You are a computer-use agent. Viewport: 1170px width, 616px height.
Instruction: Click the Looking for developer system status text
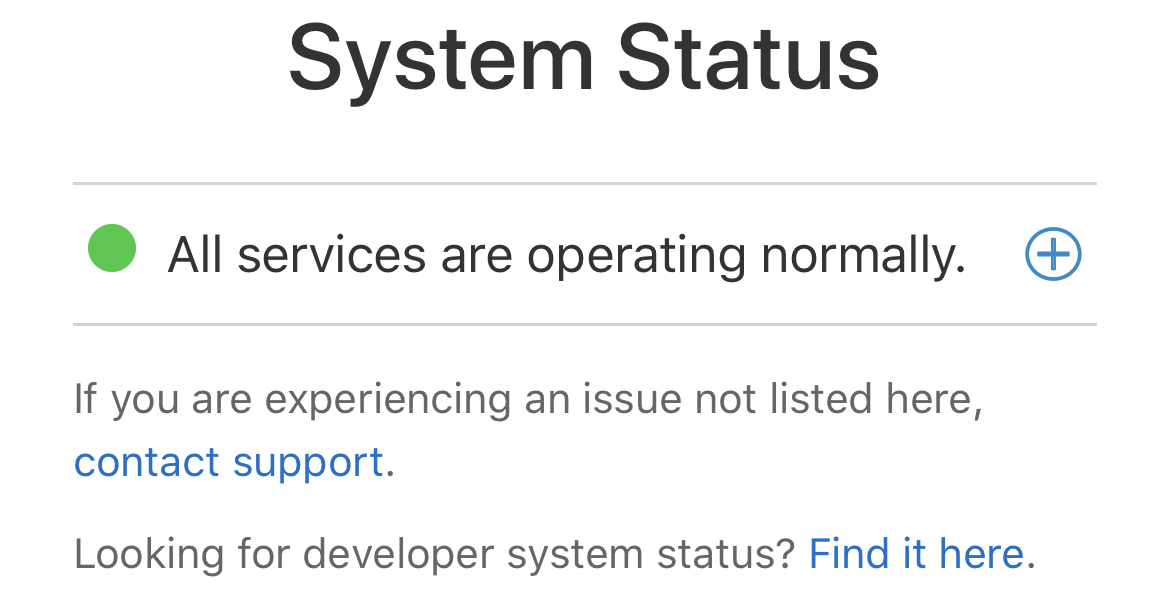coord(434,553)
